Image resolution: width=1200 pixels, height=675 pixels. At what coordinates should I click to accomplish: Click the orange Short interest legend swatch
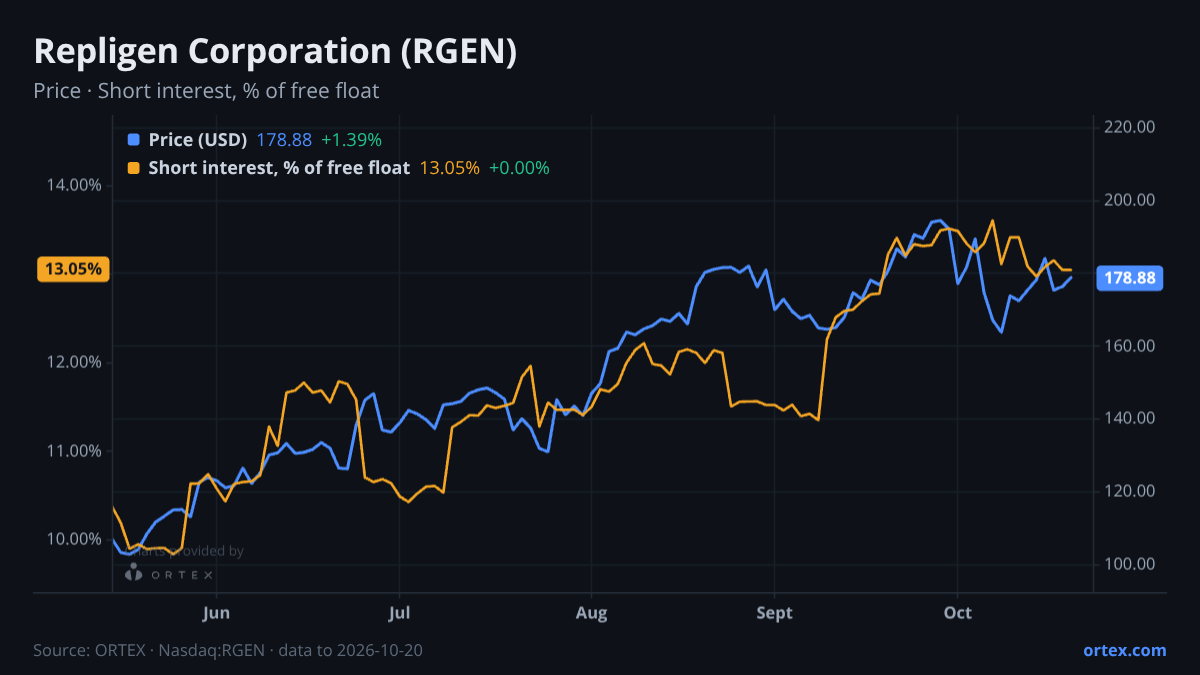tap(134, 168)
